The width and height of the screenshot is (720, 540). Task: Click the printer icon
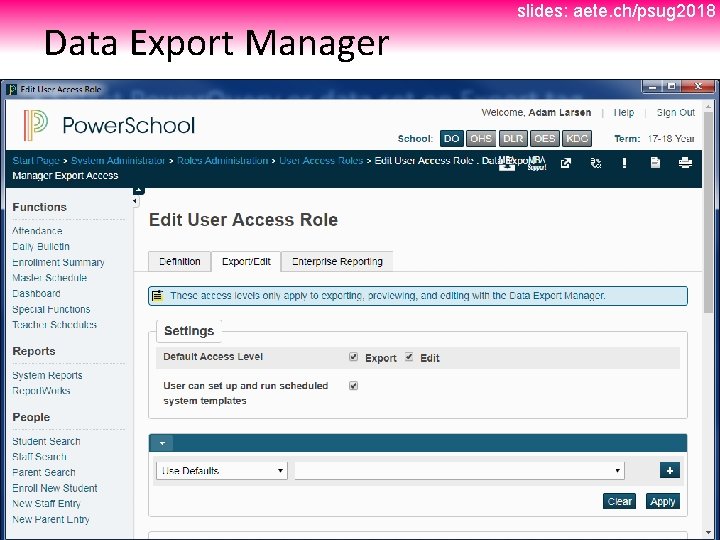click(685, 163)
